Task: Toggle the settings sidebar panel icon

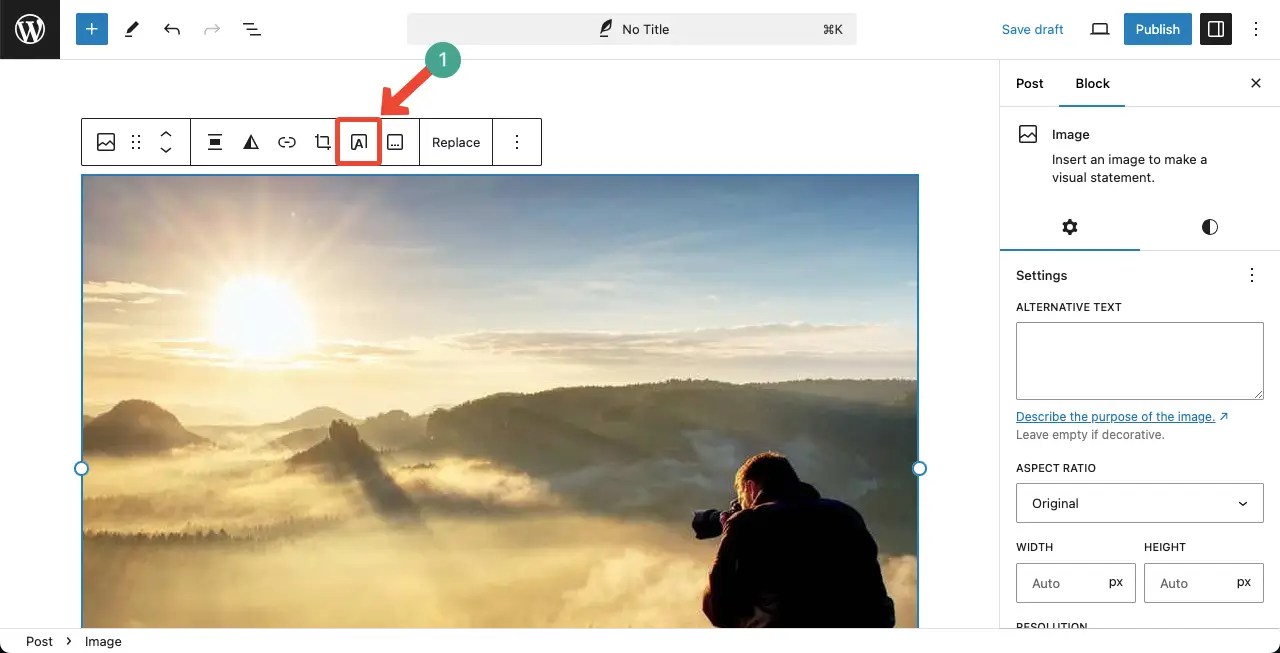Action: pyautogui.click(x=1215, y=29)
